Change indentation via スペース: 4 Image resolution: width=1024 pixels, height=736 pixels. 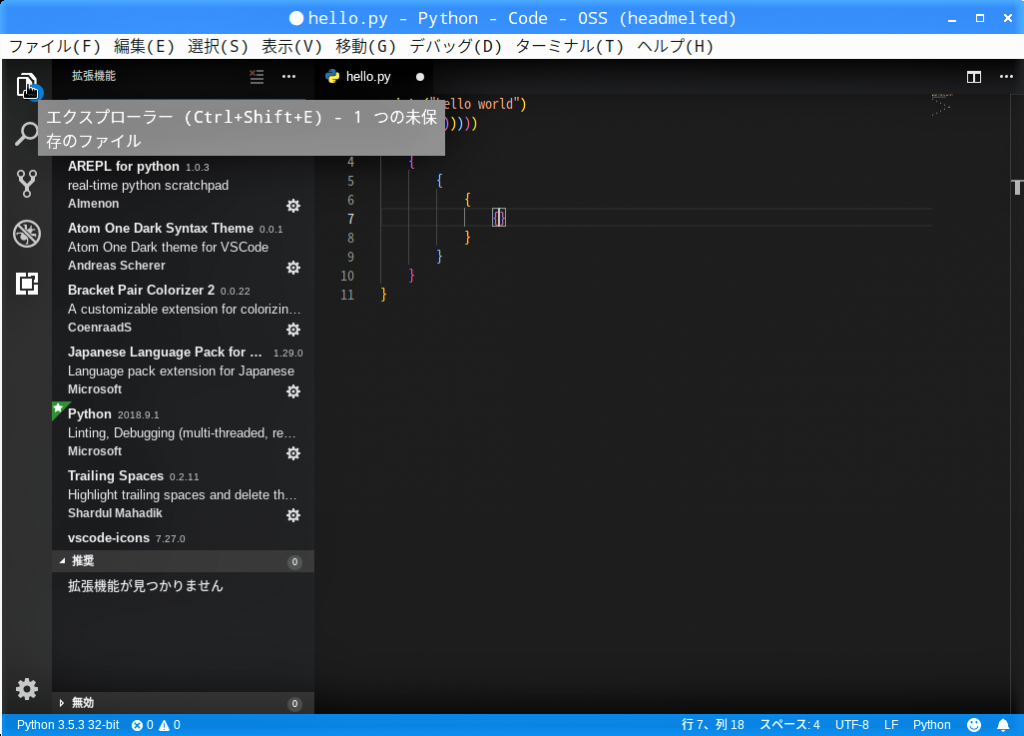[790, 725]
